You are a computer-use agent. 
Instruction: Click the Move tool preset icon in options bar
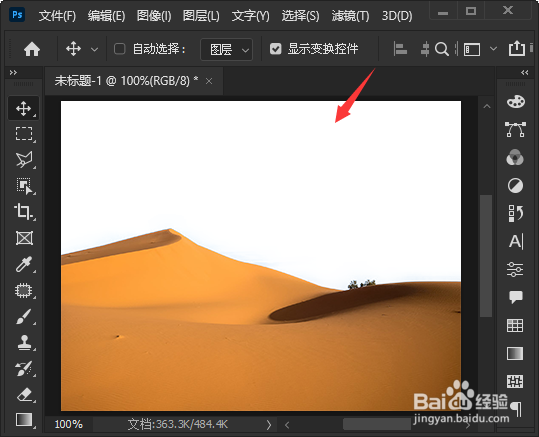tap(73, 49)
